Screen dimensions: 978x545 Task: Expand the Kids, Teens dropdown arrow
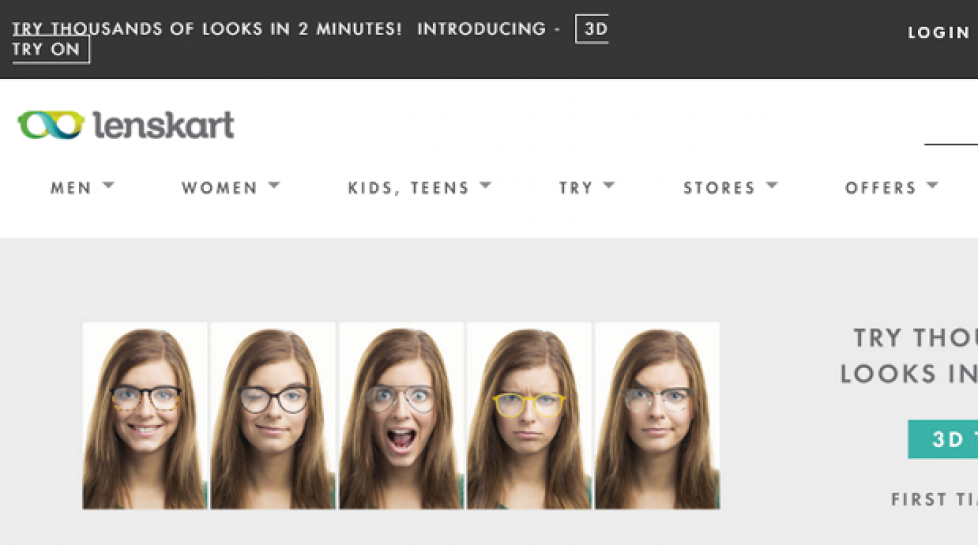[486, 186]
